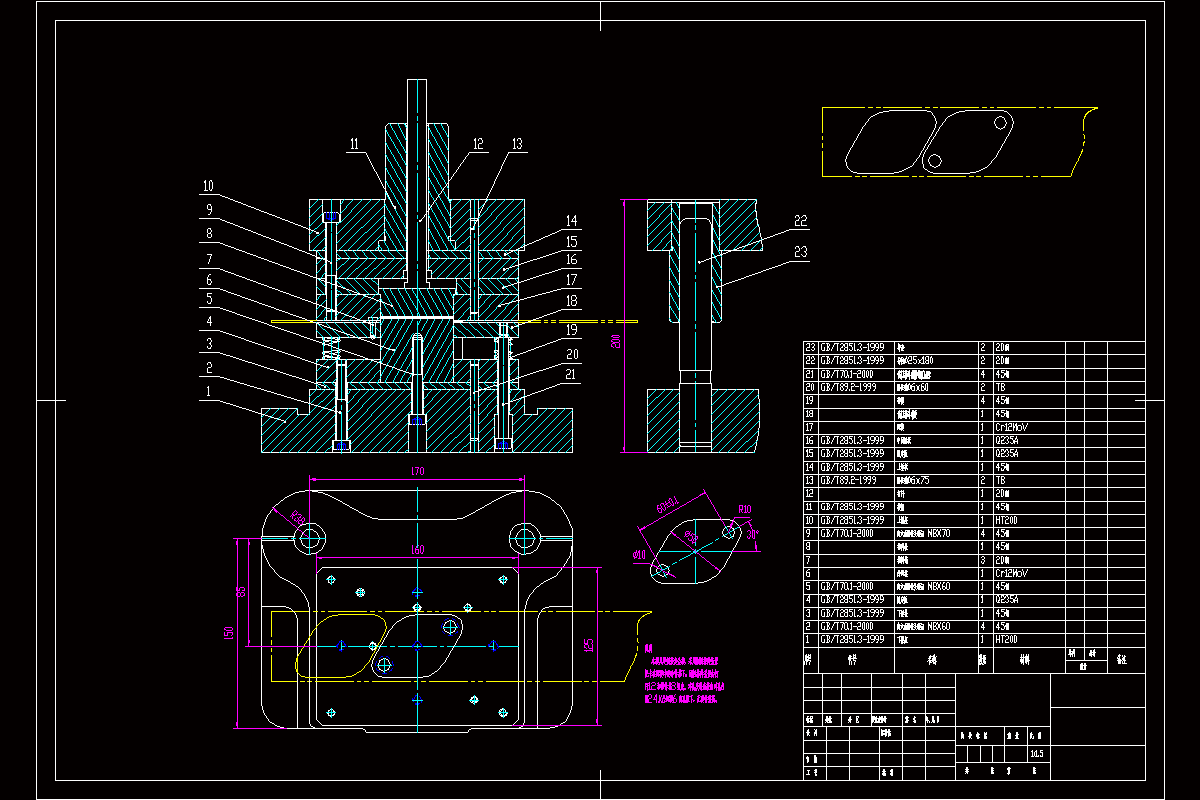This screenshot has width=1200, height=800.
Task: Select the yellow strip line across section view
Action: [x=454, y=321]
